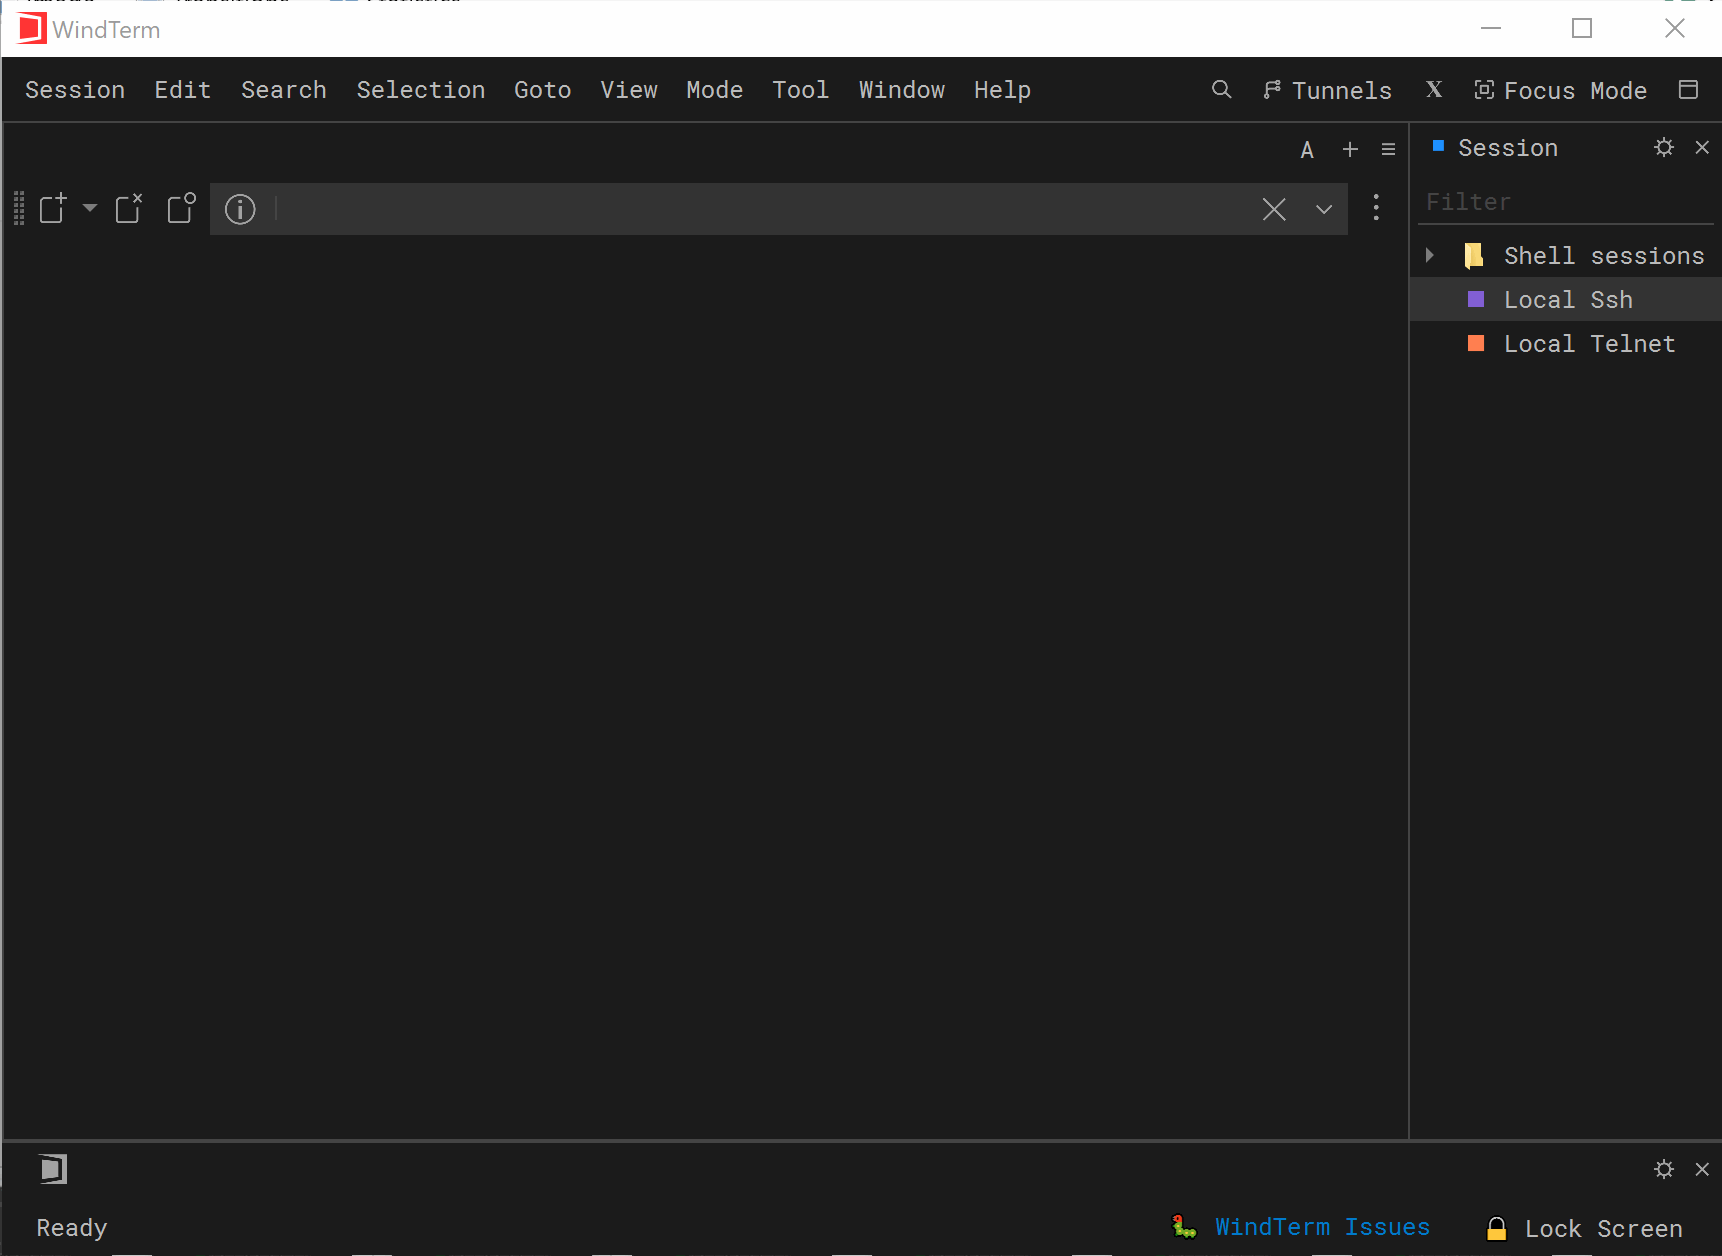The height and width of the screenshot is (1256, 1722).
Task: Open bottom panel settings gear
Action: click(x=1664, y=1169)
